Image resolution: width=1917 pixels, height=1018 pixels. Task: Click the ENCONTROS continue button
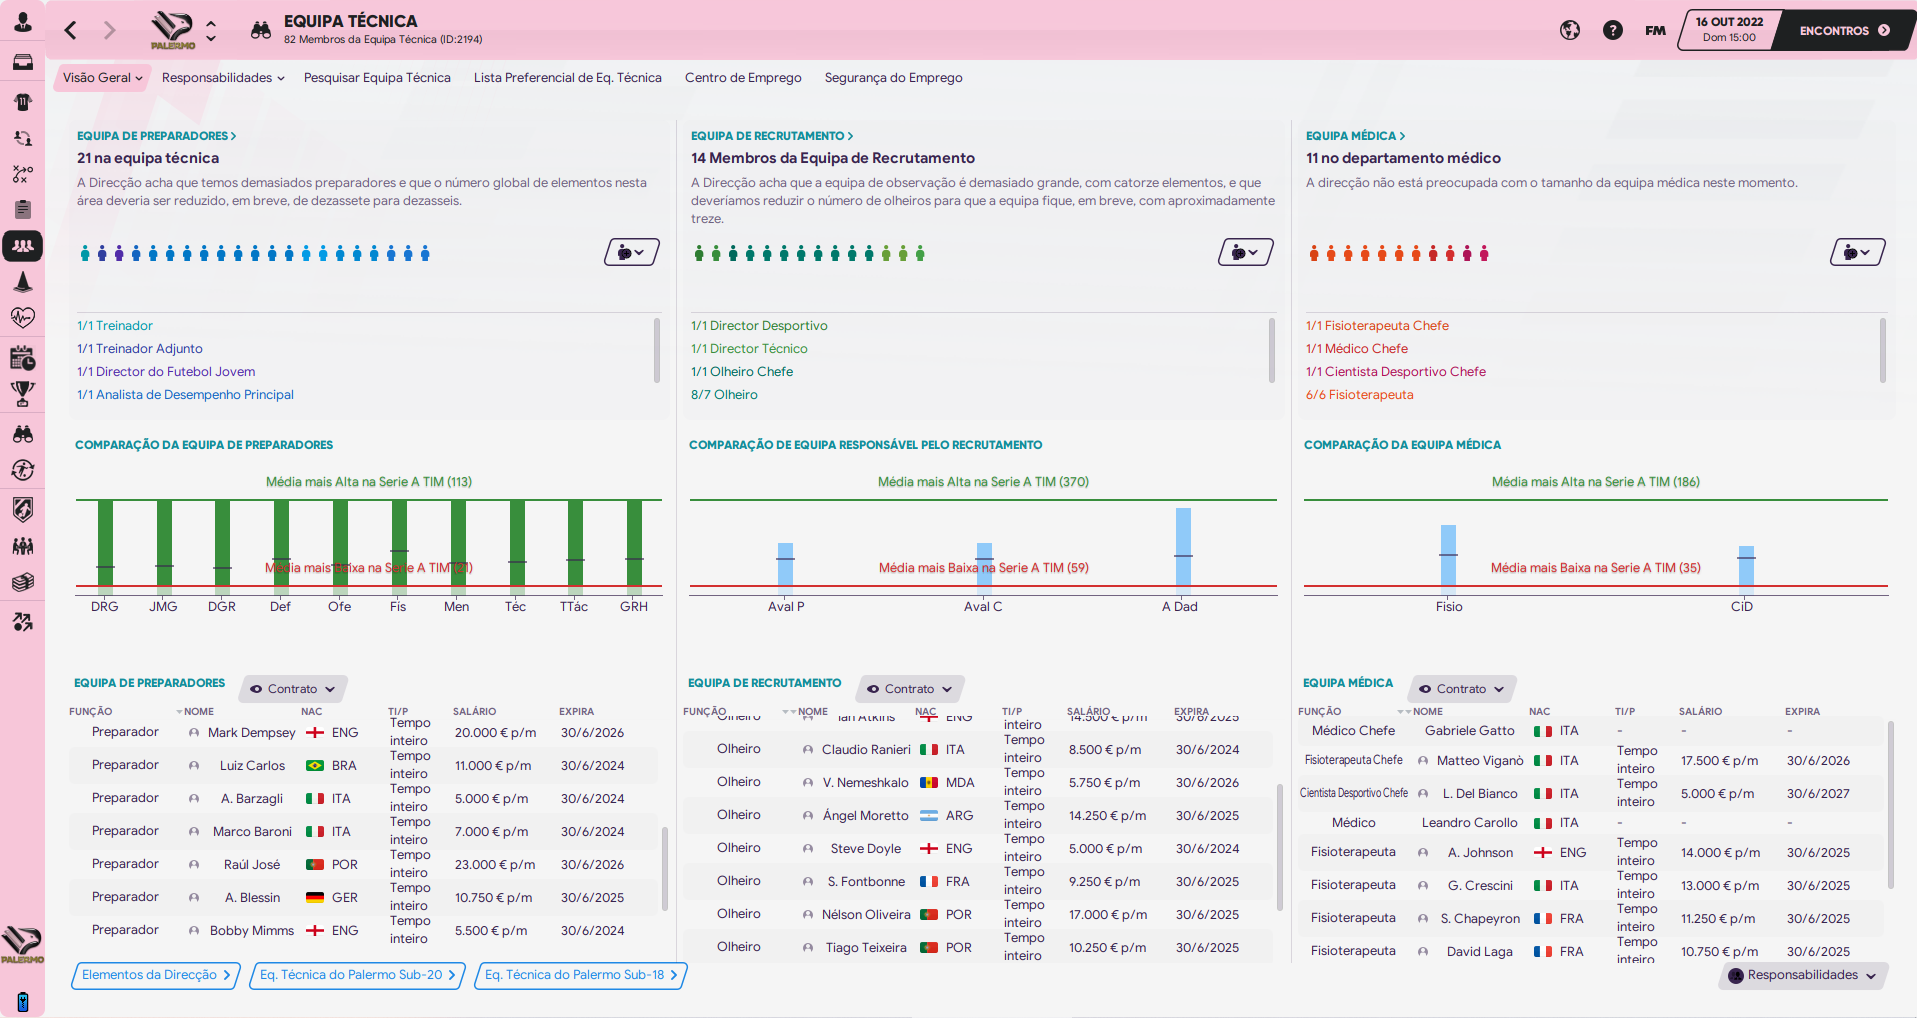click(1844, 30)
